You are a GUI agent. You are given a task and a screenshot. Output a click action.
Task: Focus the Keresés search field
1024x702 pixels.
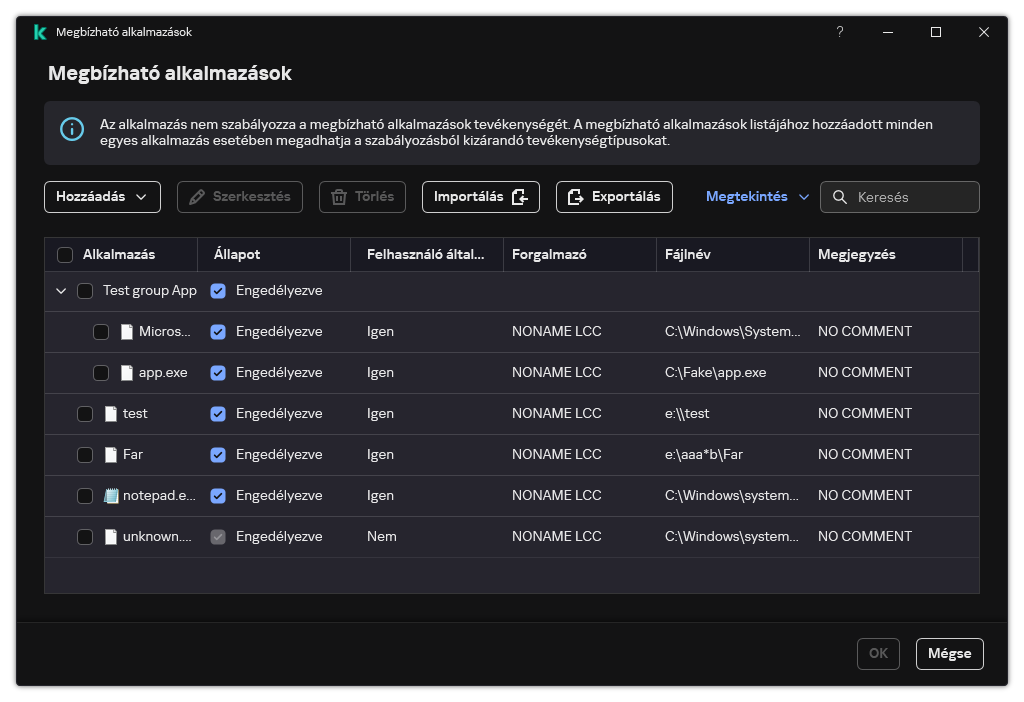912,197
